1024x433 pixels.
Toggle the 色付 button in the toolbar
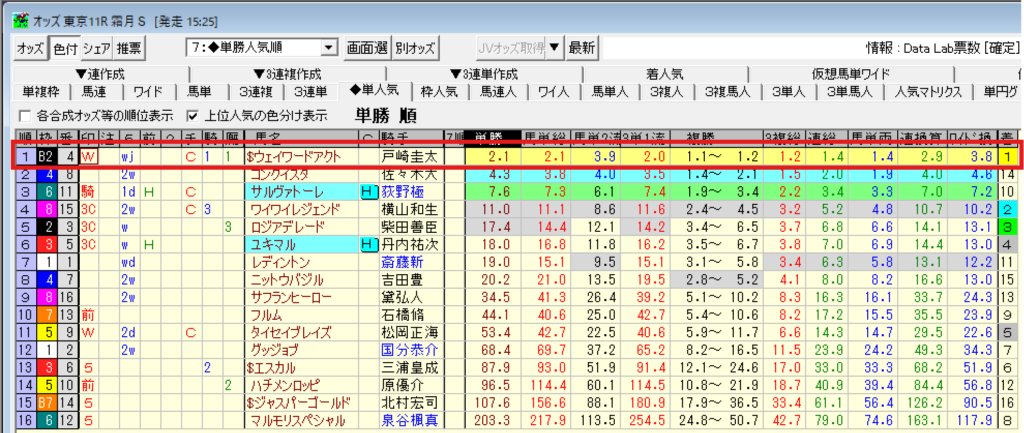coord(64,47)
